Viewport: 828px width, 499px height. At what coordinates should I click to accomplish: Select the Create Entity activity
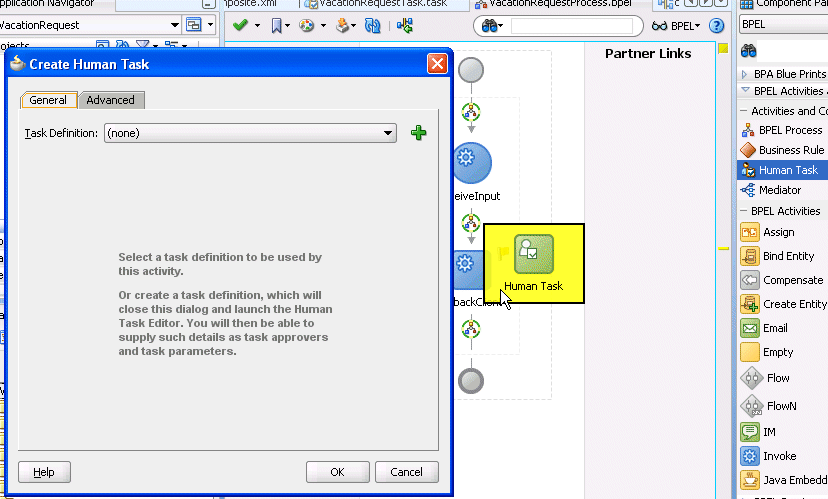[x=783, y=304]
